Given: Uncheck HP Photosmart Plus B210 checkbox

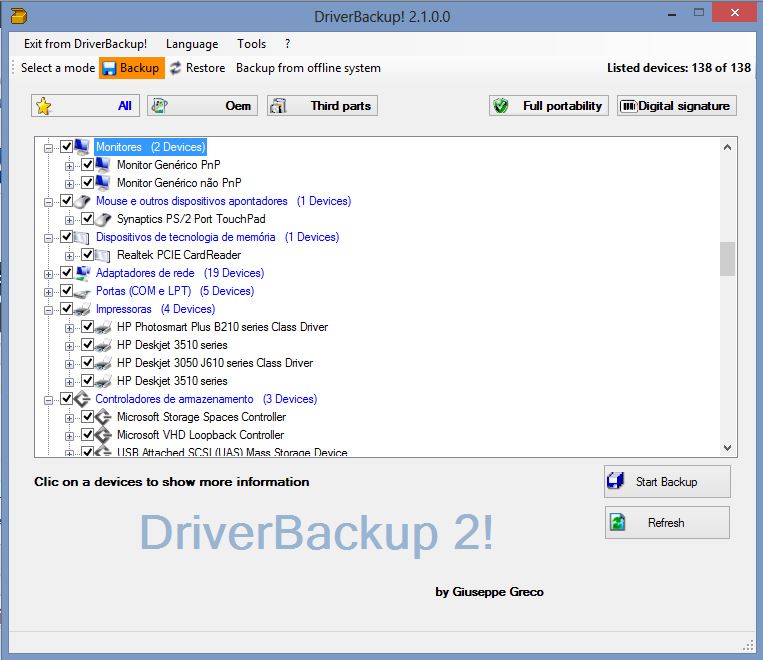Looking at the screenshot, I should 88,327.
